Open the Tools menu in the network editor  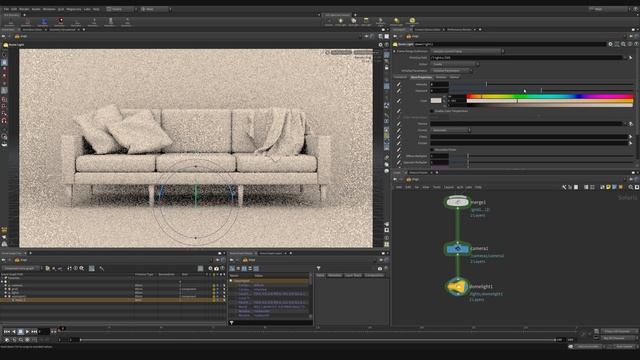click(x=436, y=187)
